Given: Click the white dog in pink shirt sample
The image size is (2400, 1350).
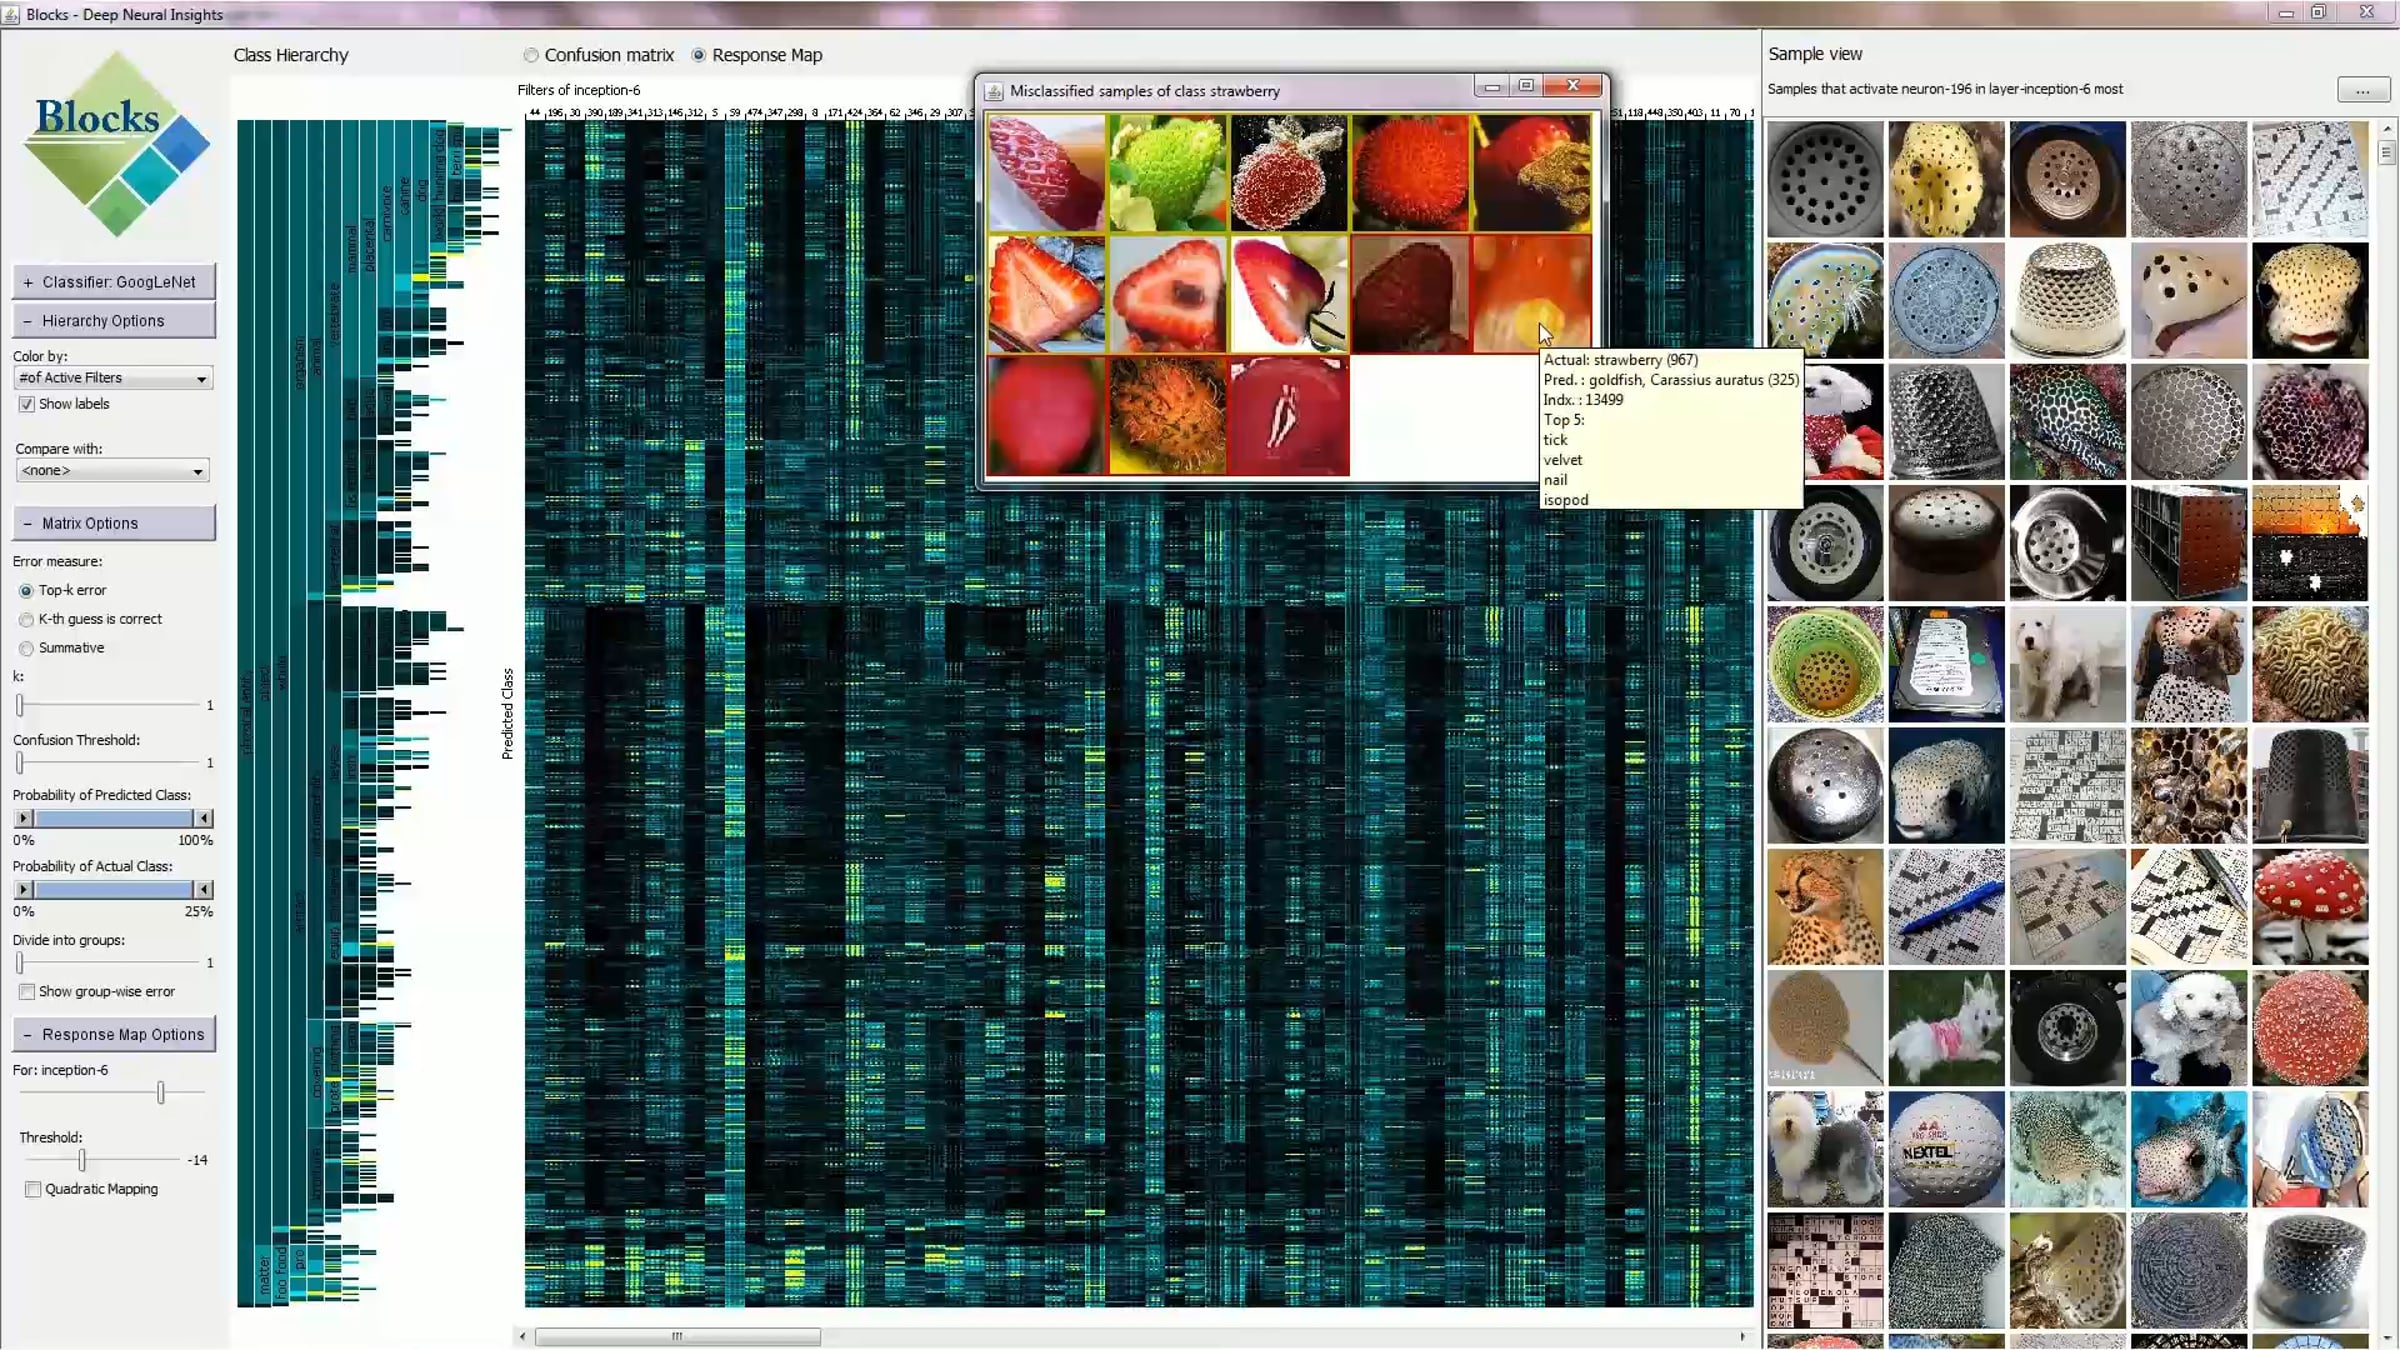Looking at the screenshot, I should [x=1946, y=1028].
